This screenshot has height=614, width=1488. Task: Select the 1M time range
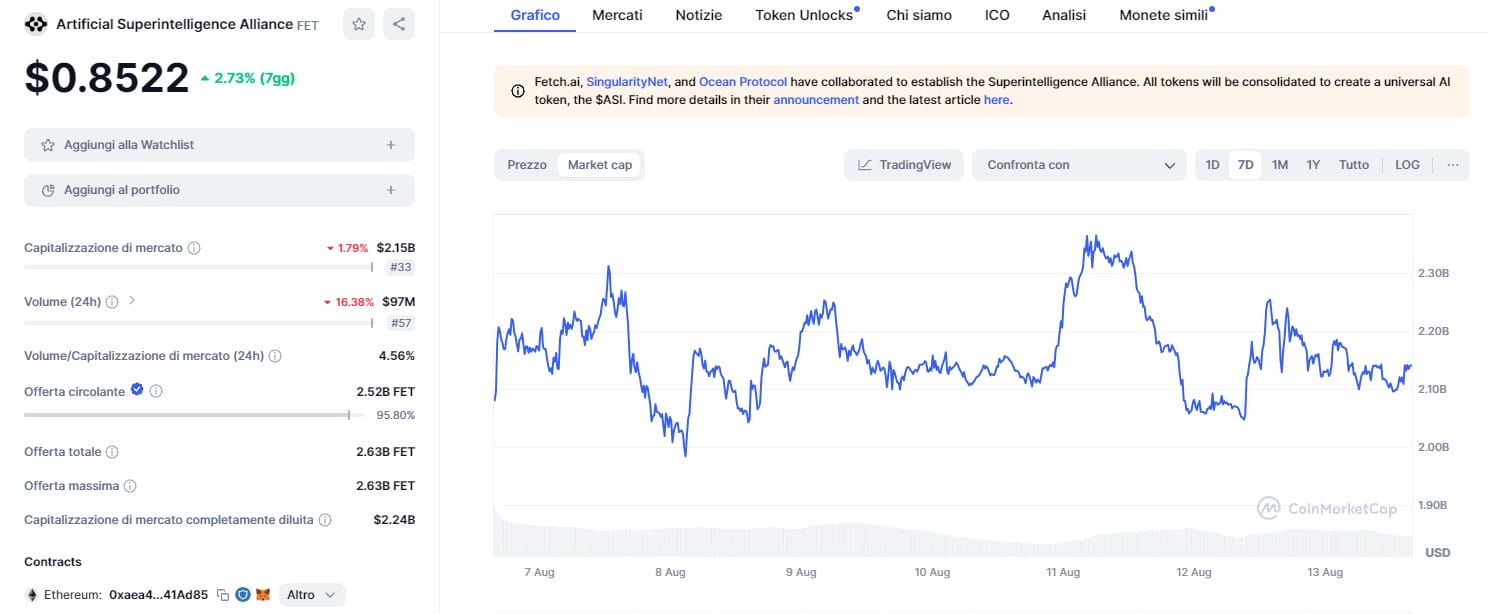coord(1279,165)
